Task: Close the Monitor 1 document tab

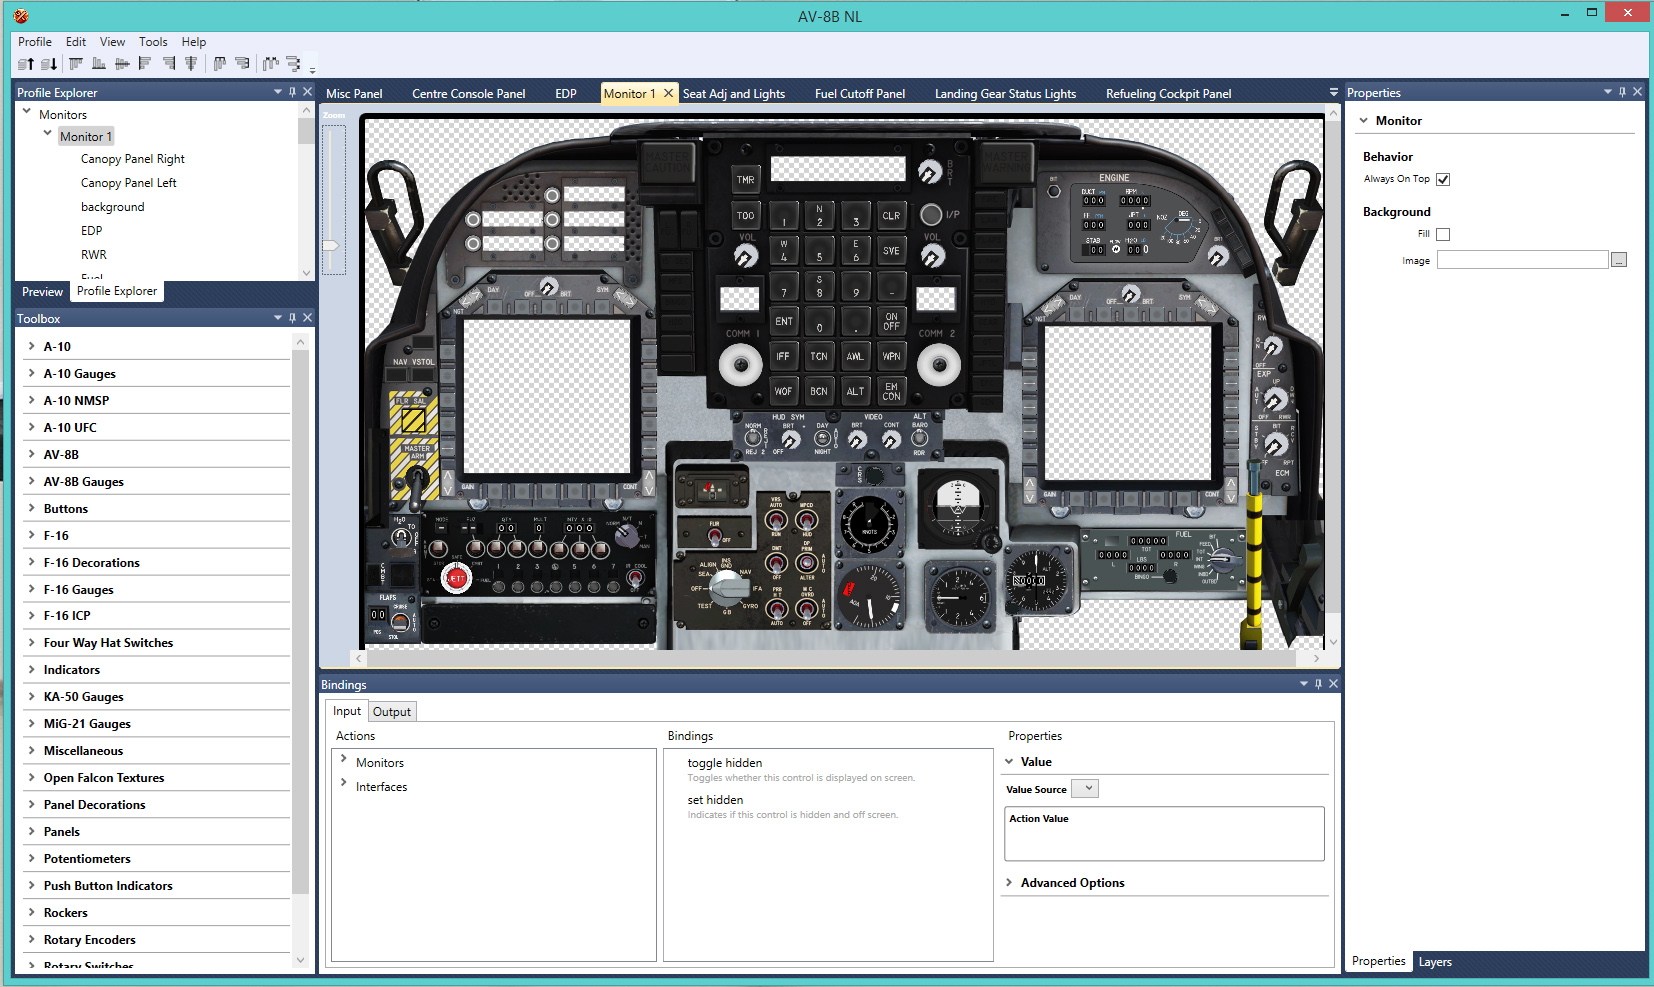Action: point(669,93)
